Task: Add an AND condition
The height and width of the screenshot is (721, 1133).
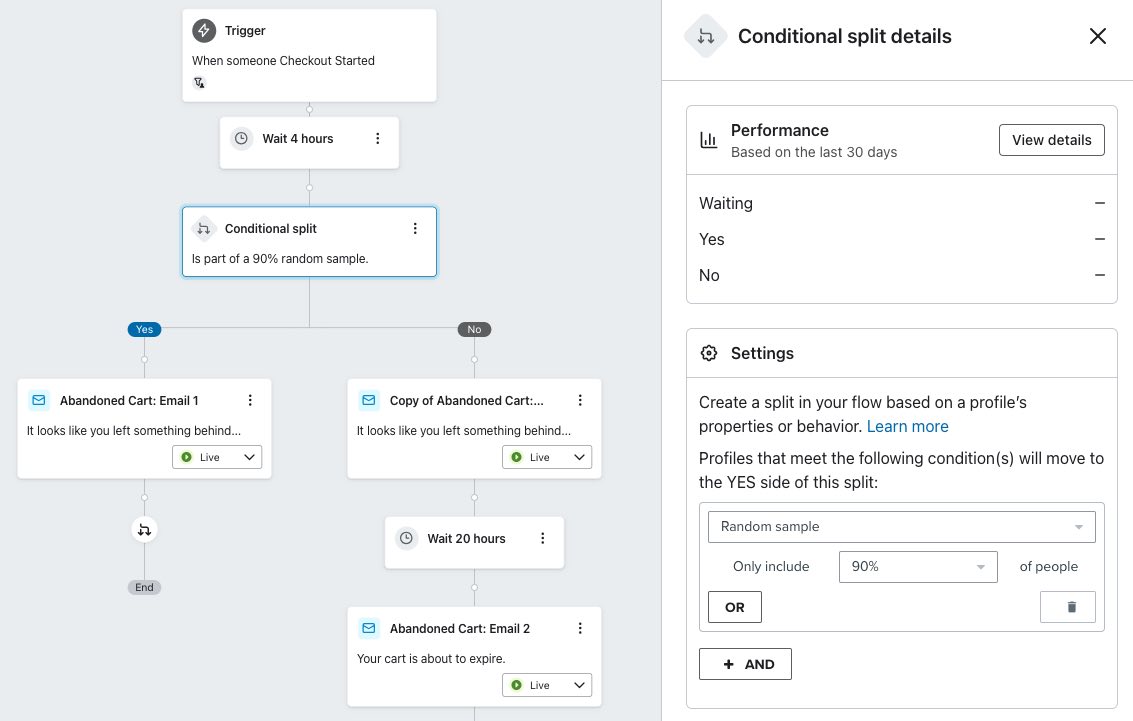Action: point(745,664)
